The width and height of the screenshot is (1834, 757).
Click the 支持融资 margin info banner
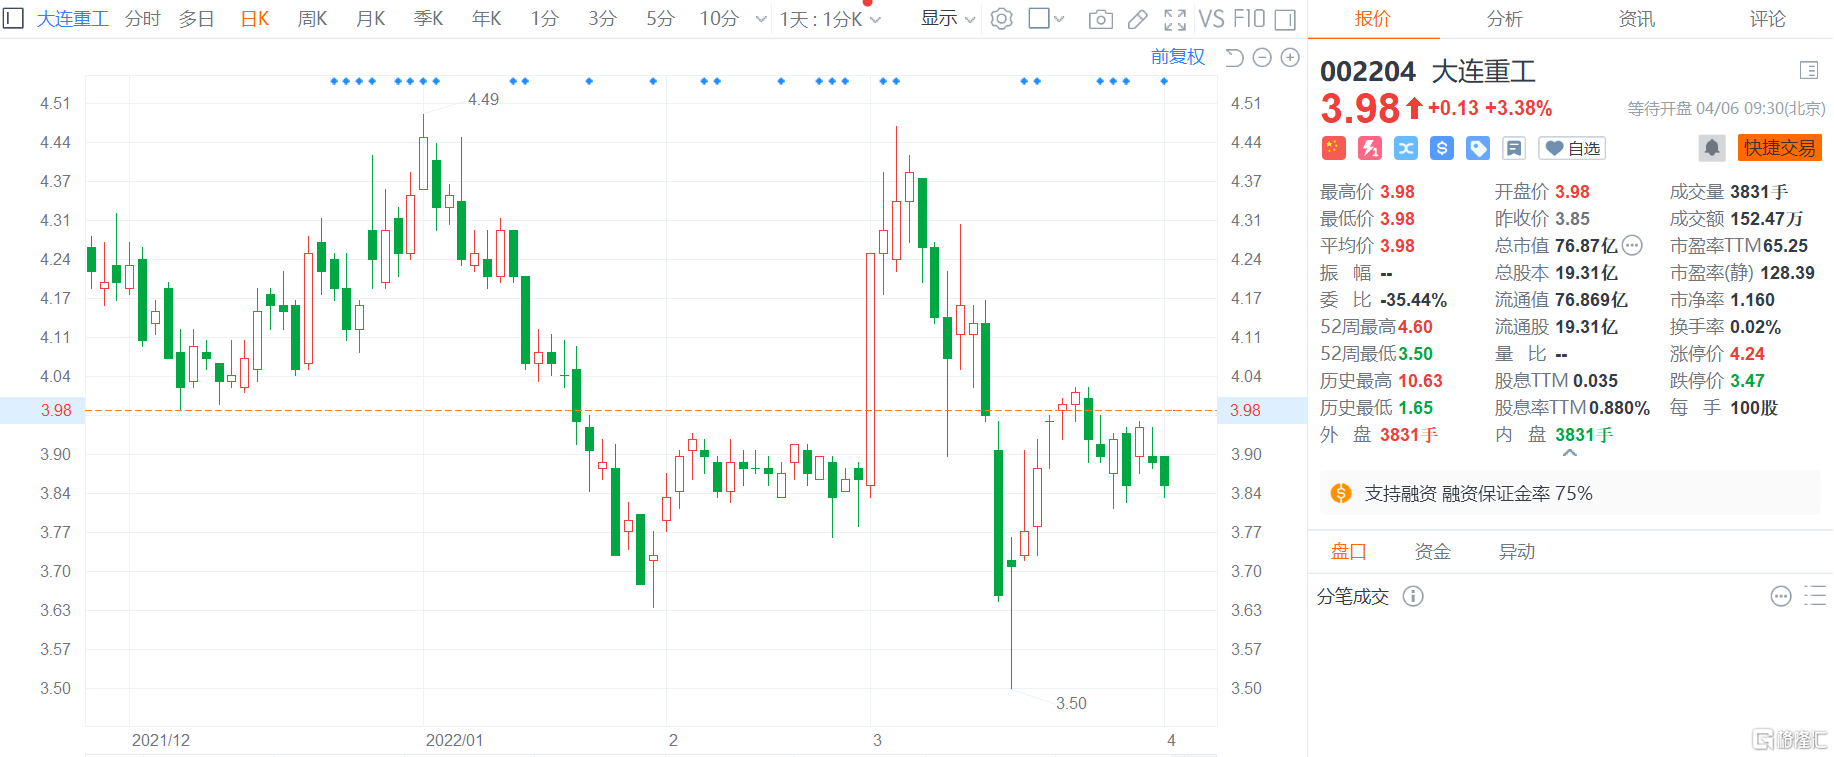1570,493
